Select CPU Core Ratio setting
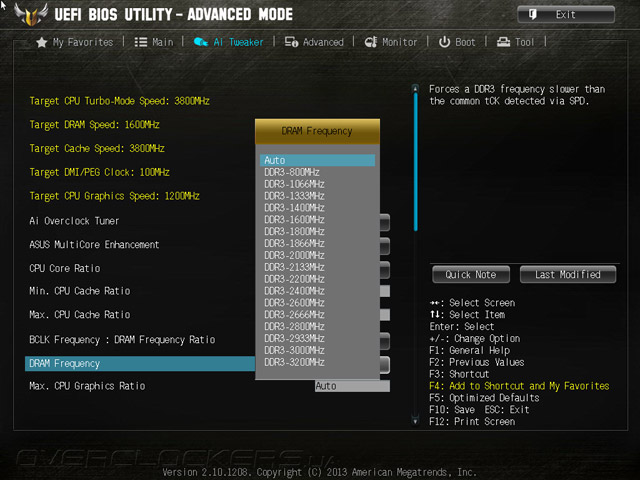This screenshot has height=480, width=640. pyautogui.click(x=65, y=268)
